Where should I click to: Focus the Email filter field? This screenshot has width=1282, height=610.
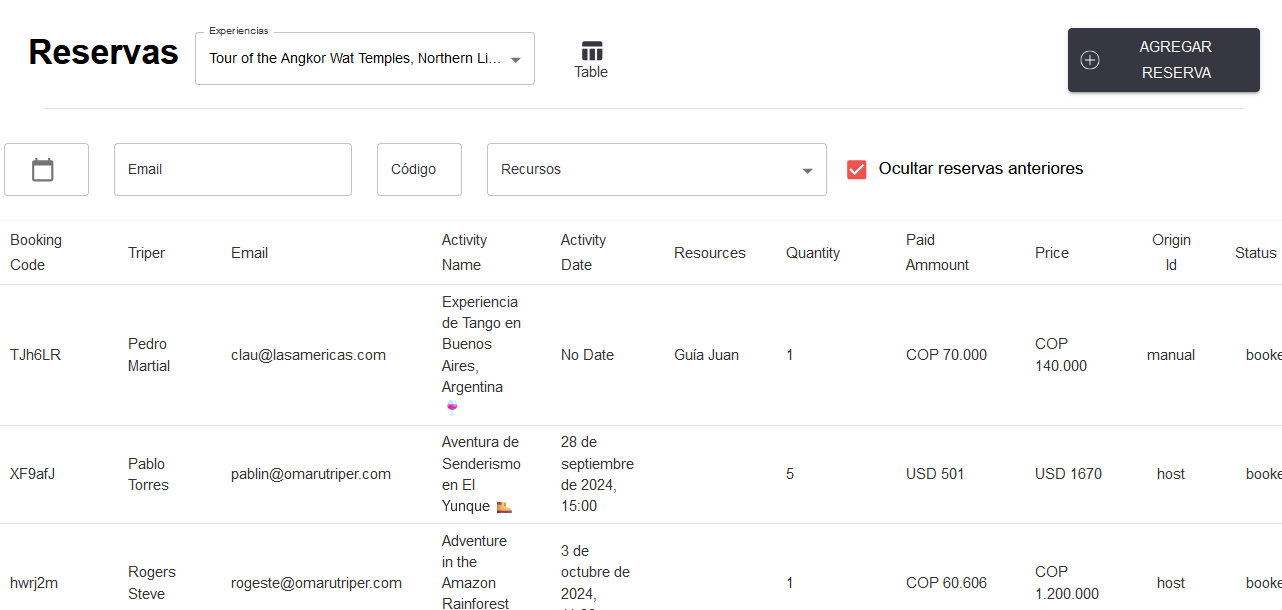[232, 170]
